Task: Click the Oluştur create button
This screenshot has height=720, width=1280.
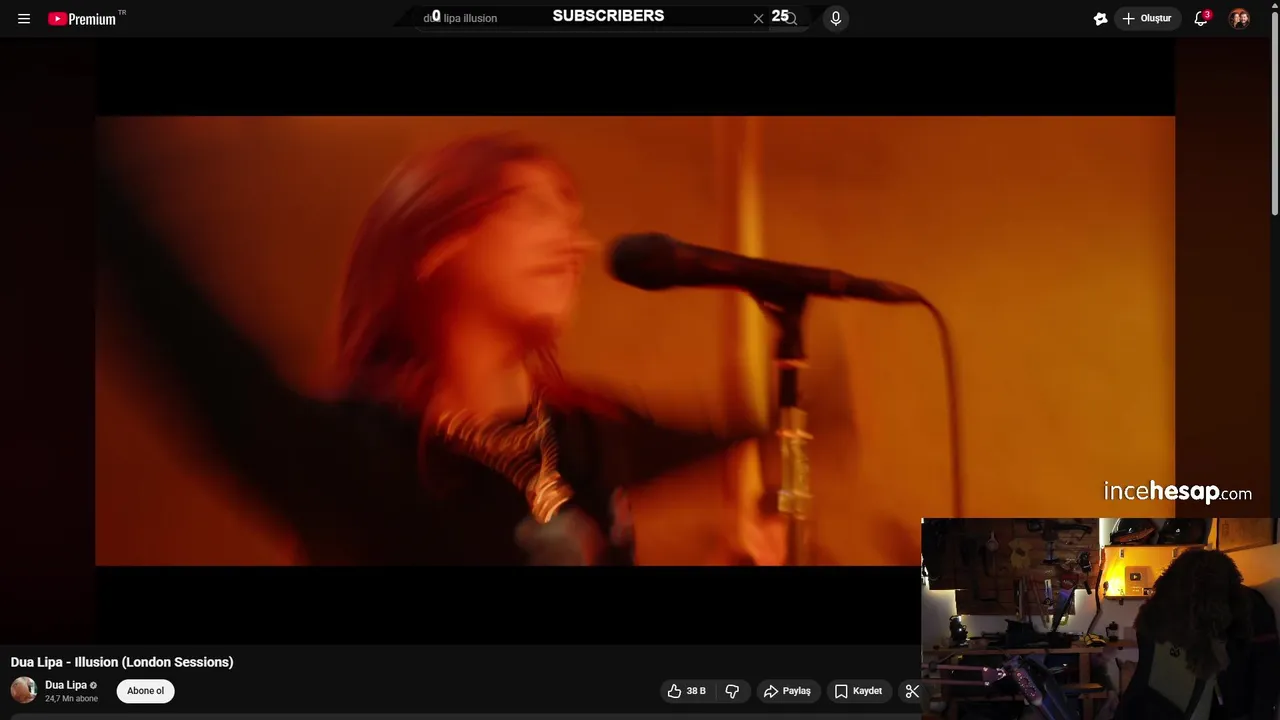Action: [1147, 19]
